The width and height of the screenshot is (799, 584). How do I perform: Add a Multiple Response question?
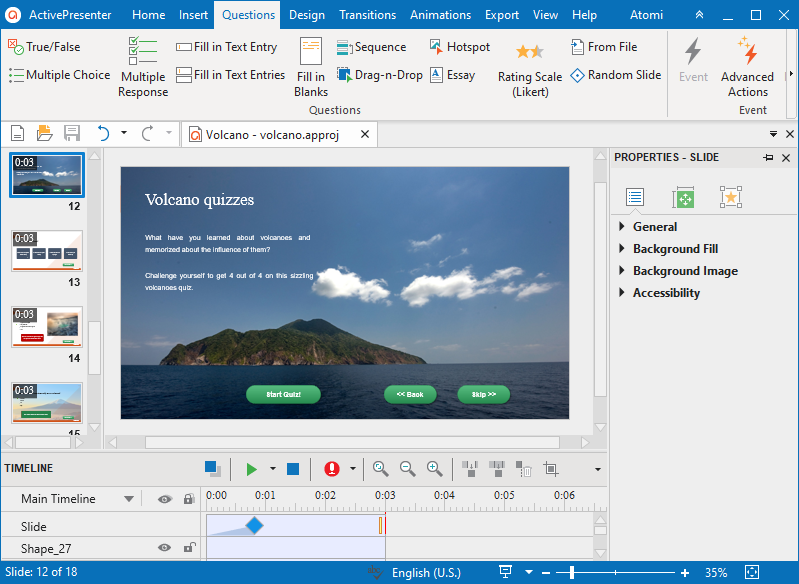click(143, 67)
